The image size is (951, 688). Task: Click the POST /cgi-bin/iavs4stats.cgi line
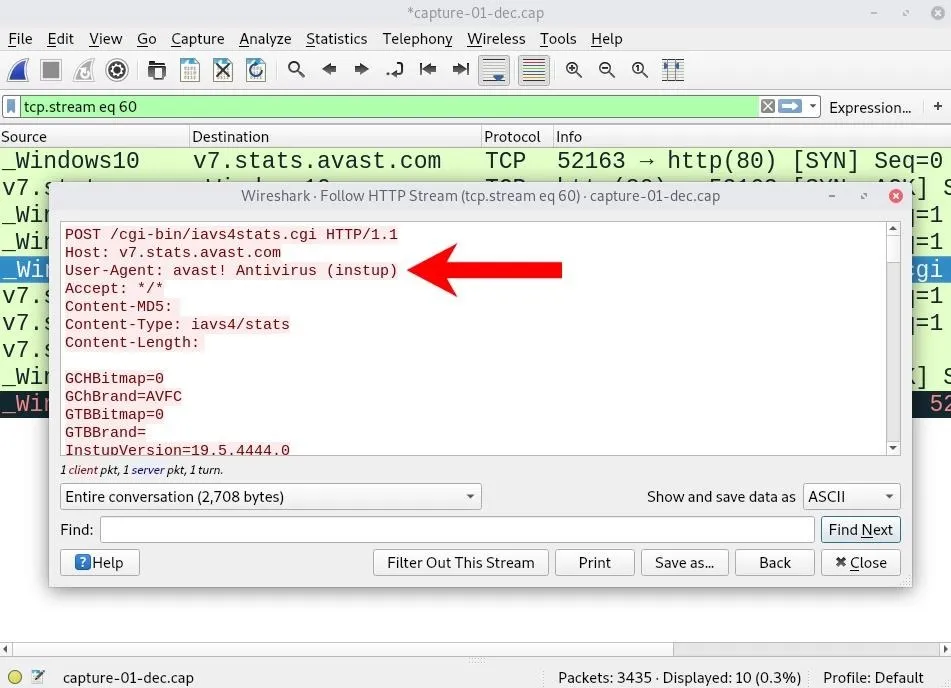click(231, 234)
